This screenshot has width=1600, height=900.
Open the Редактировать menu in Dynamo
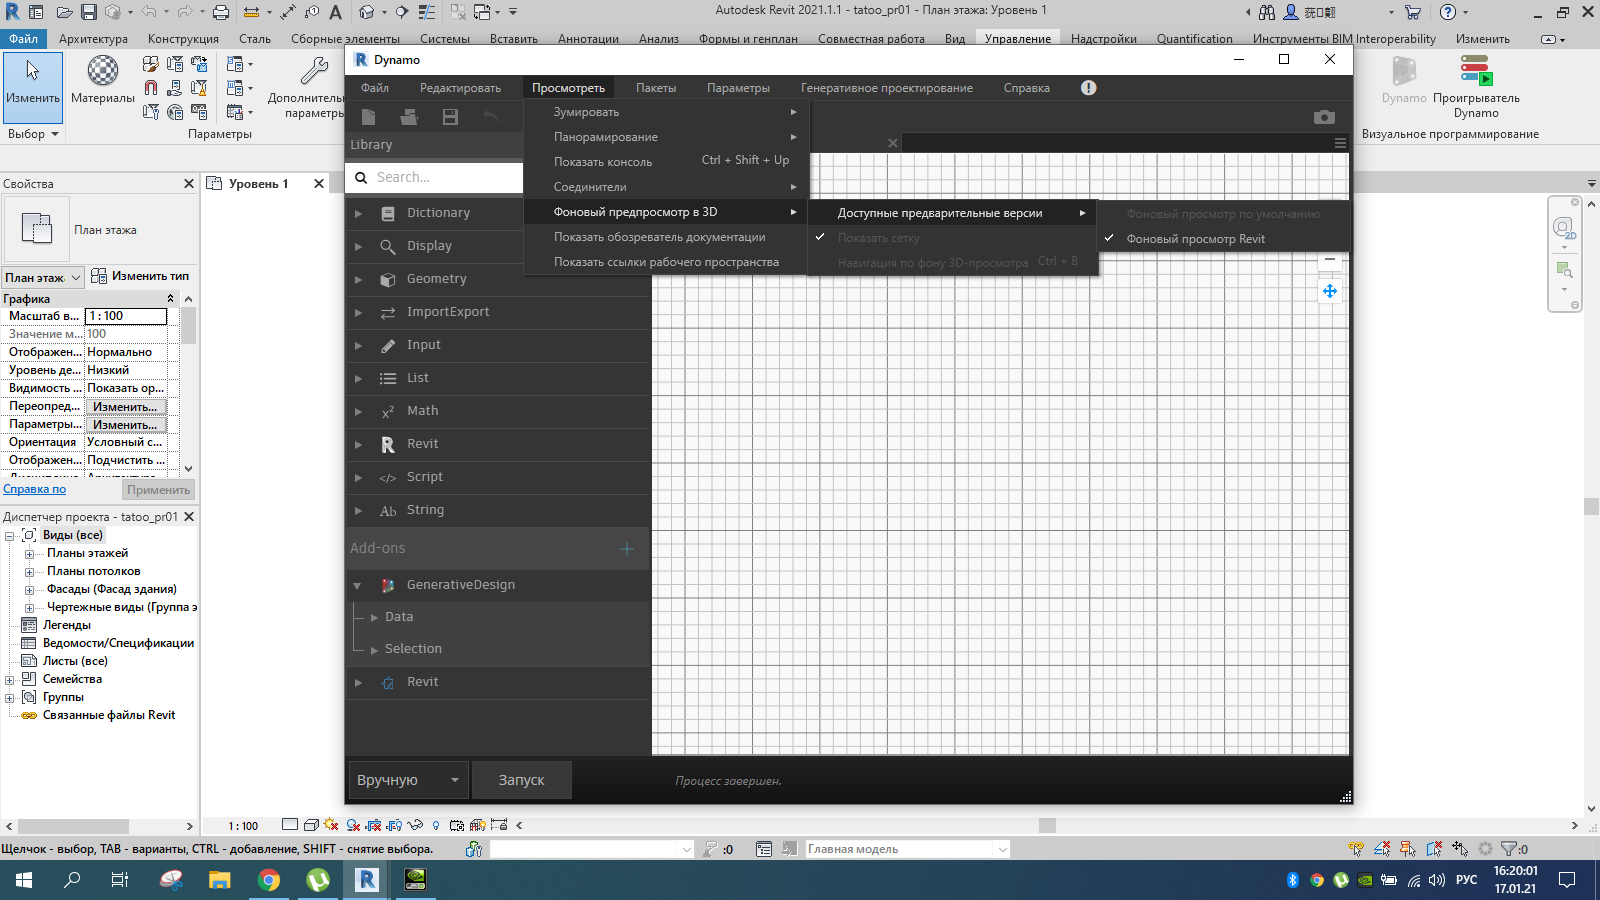click(x=460, y=88)
